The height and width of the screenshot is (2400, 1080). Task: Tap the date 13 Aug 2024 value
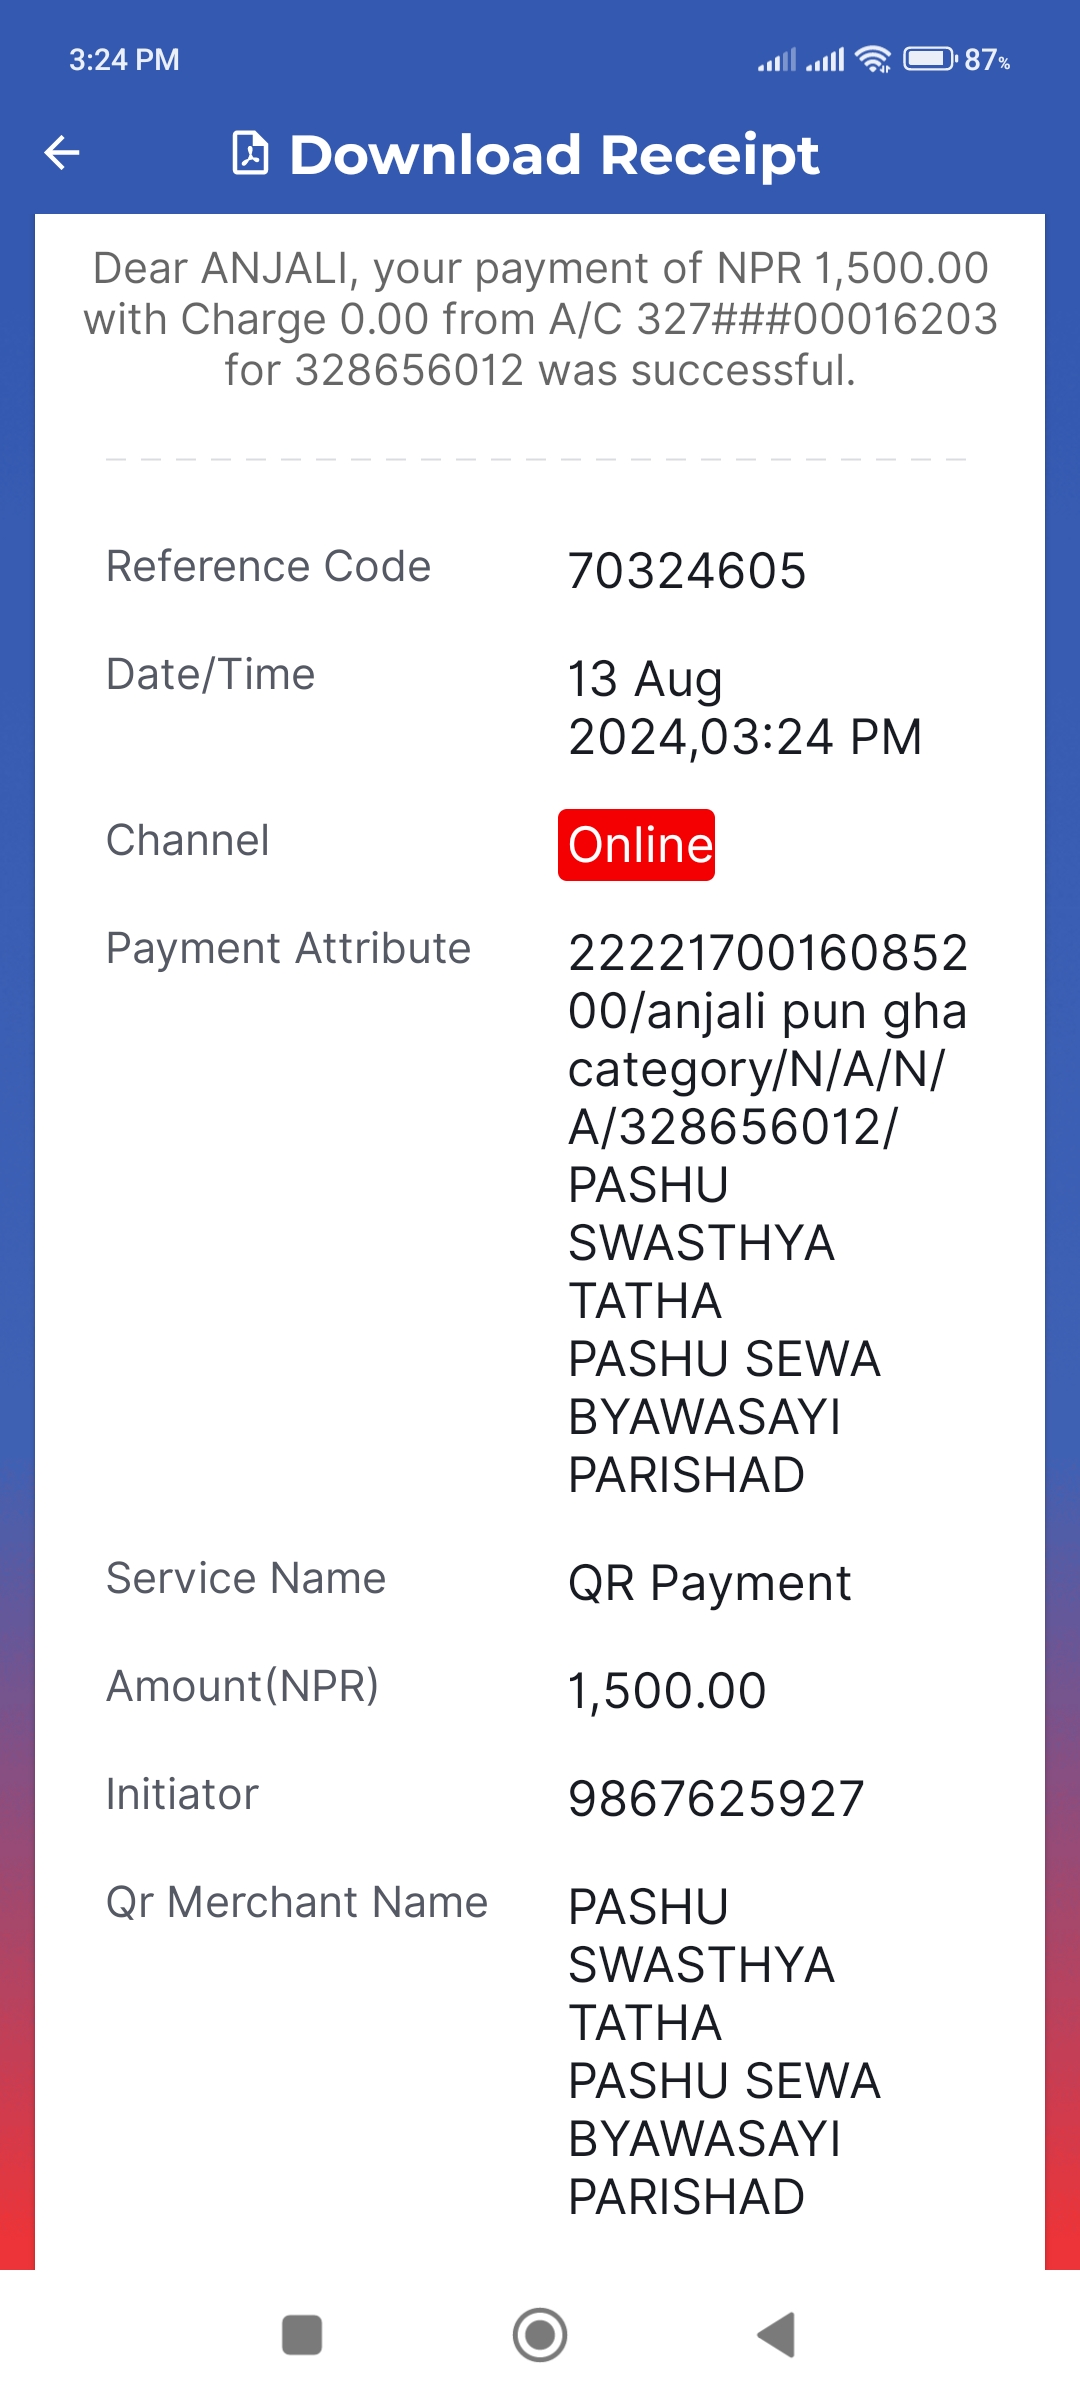pos(745,707)
